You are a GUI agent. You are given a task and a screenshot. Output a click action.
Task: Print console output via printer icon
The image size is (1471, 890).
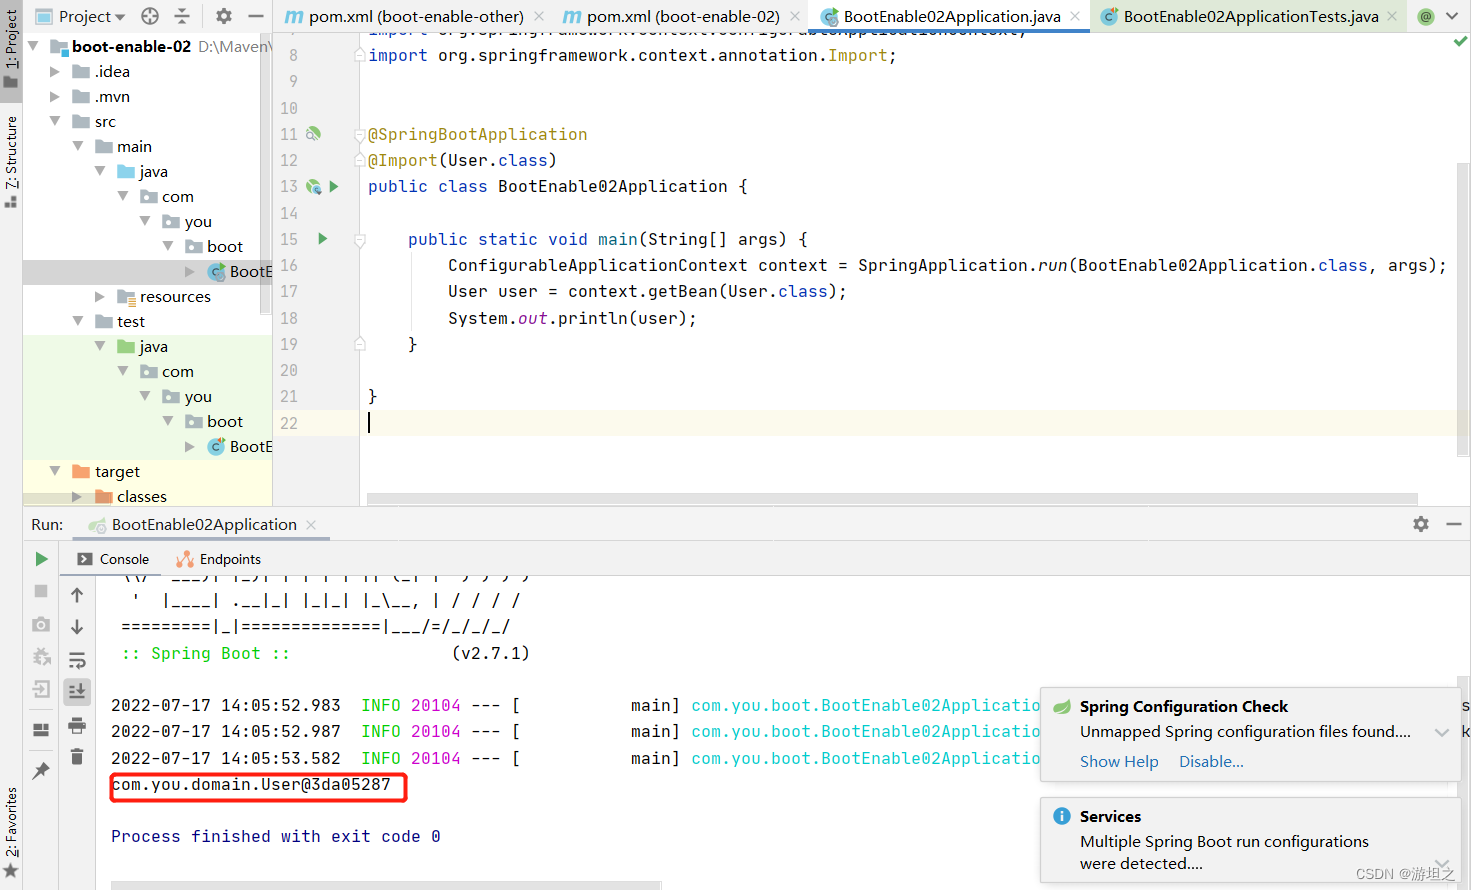click(x=77, y=726)
